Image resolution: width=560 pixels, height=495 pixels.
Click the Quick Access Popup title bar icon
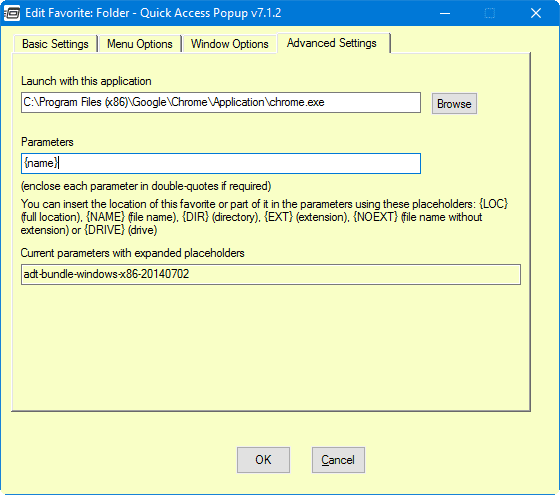coord(12,13)
